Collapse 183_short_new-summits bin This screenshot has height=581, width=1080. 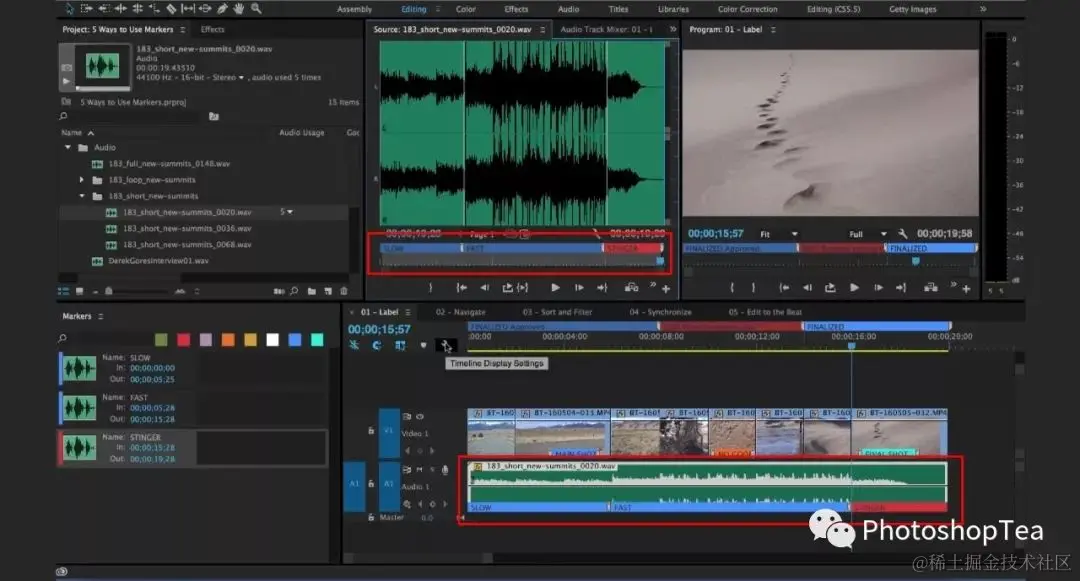81,196
